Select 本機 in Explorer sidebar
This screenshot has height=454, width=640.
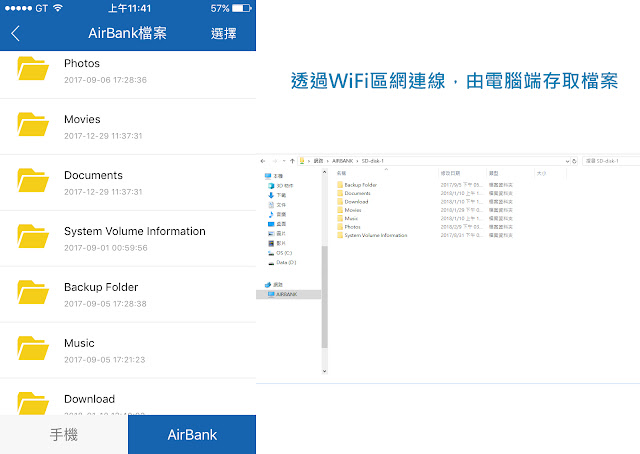(x=274, y=176)
